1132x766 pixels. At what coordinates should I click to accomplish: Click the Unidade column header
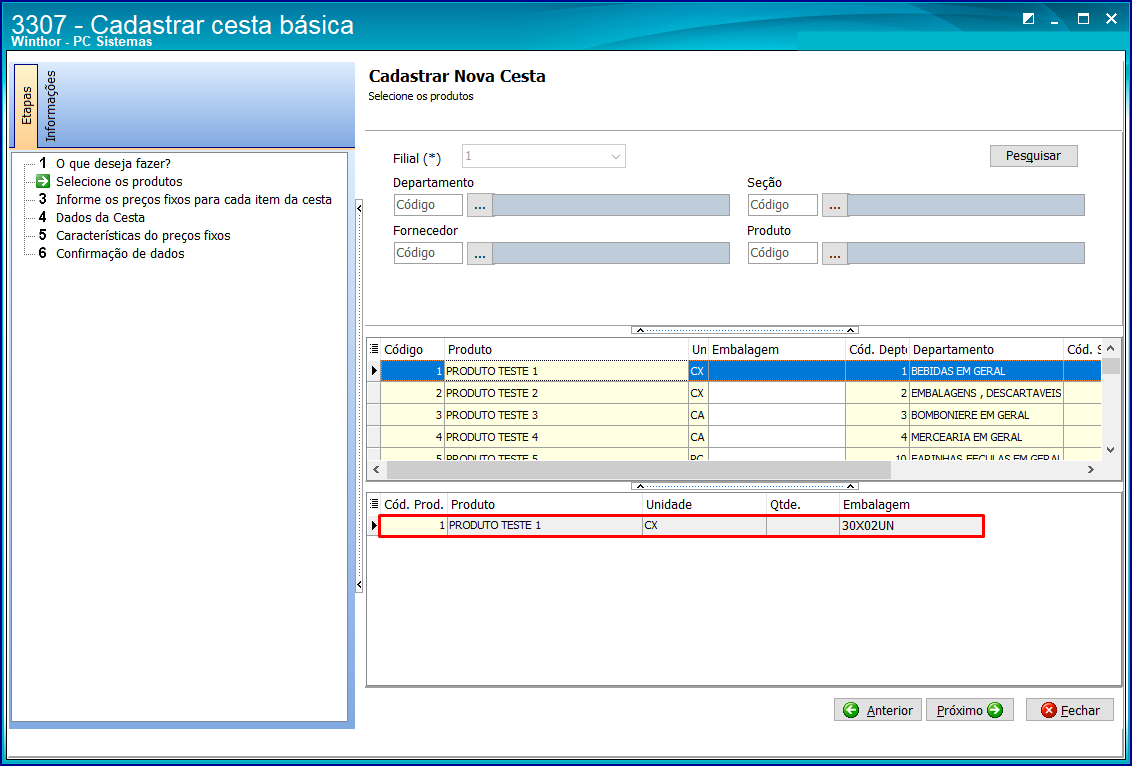(x=704, y=505)
